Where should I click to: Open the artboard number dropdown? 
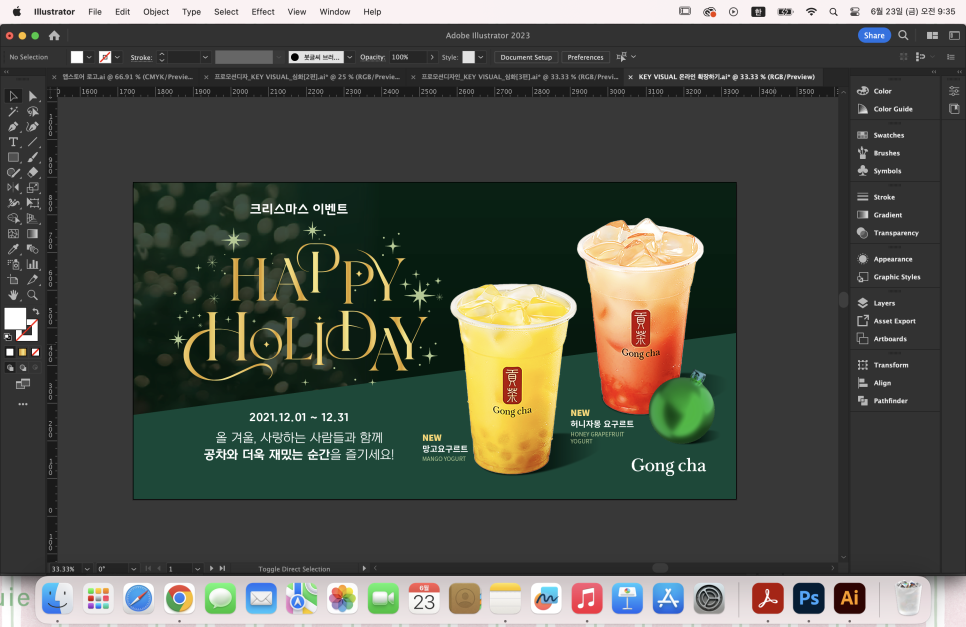[x=197, y=569]
